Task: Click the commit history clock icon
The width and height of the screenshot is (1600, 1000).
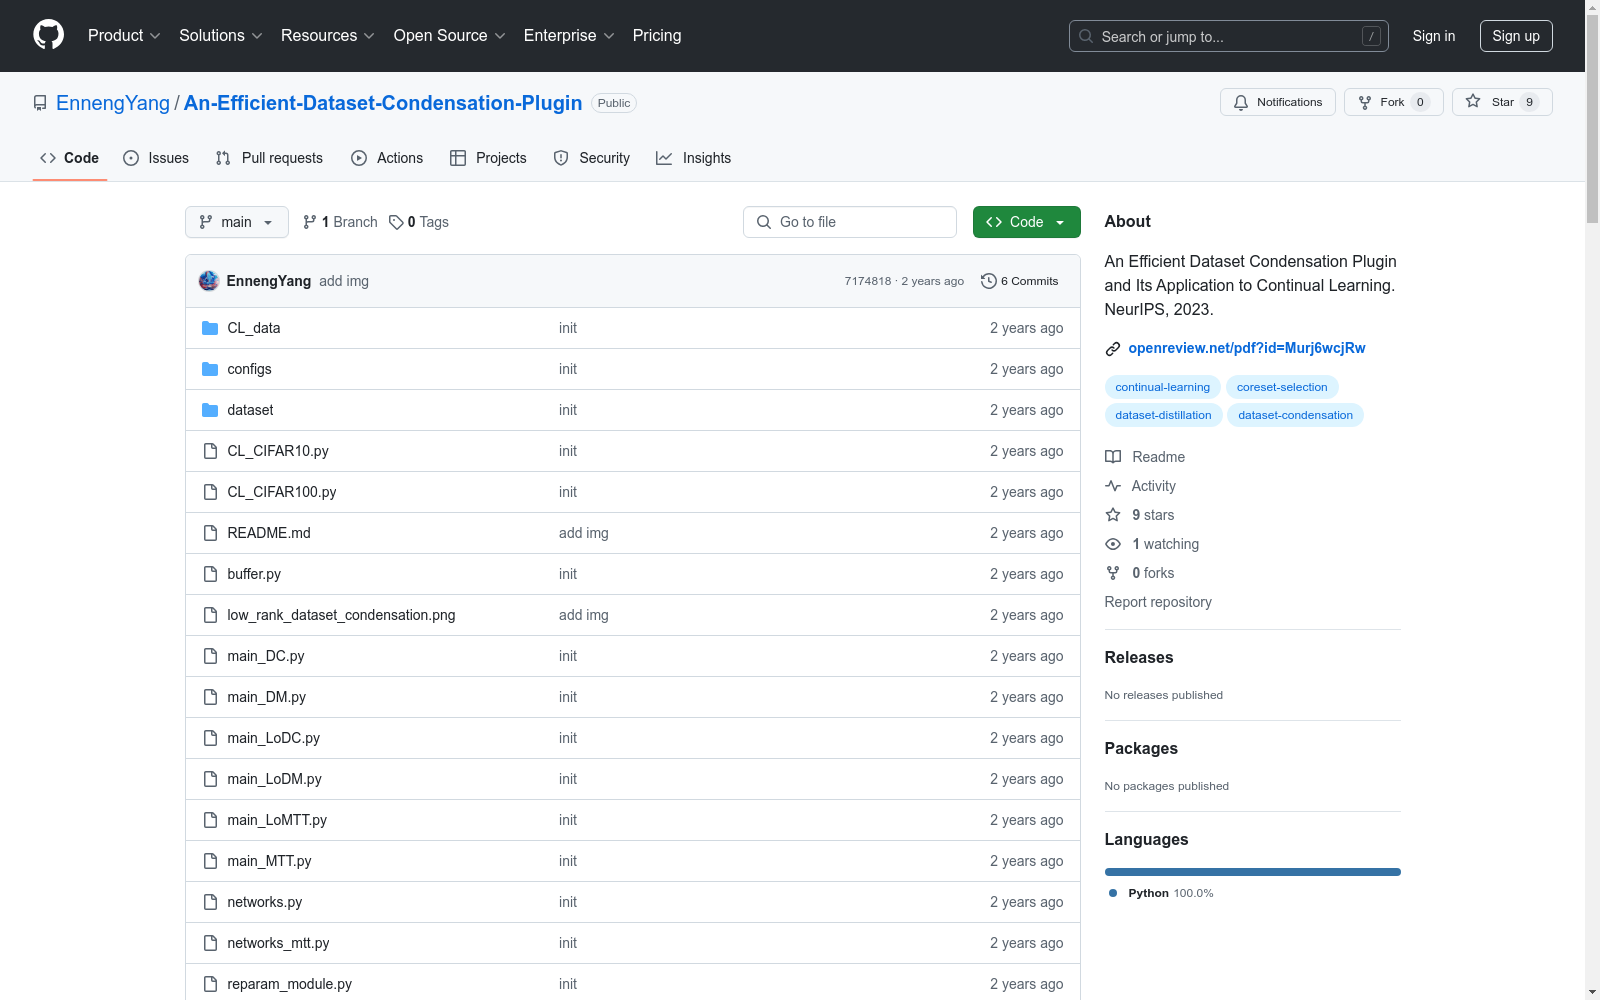Action: (989, 281)
